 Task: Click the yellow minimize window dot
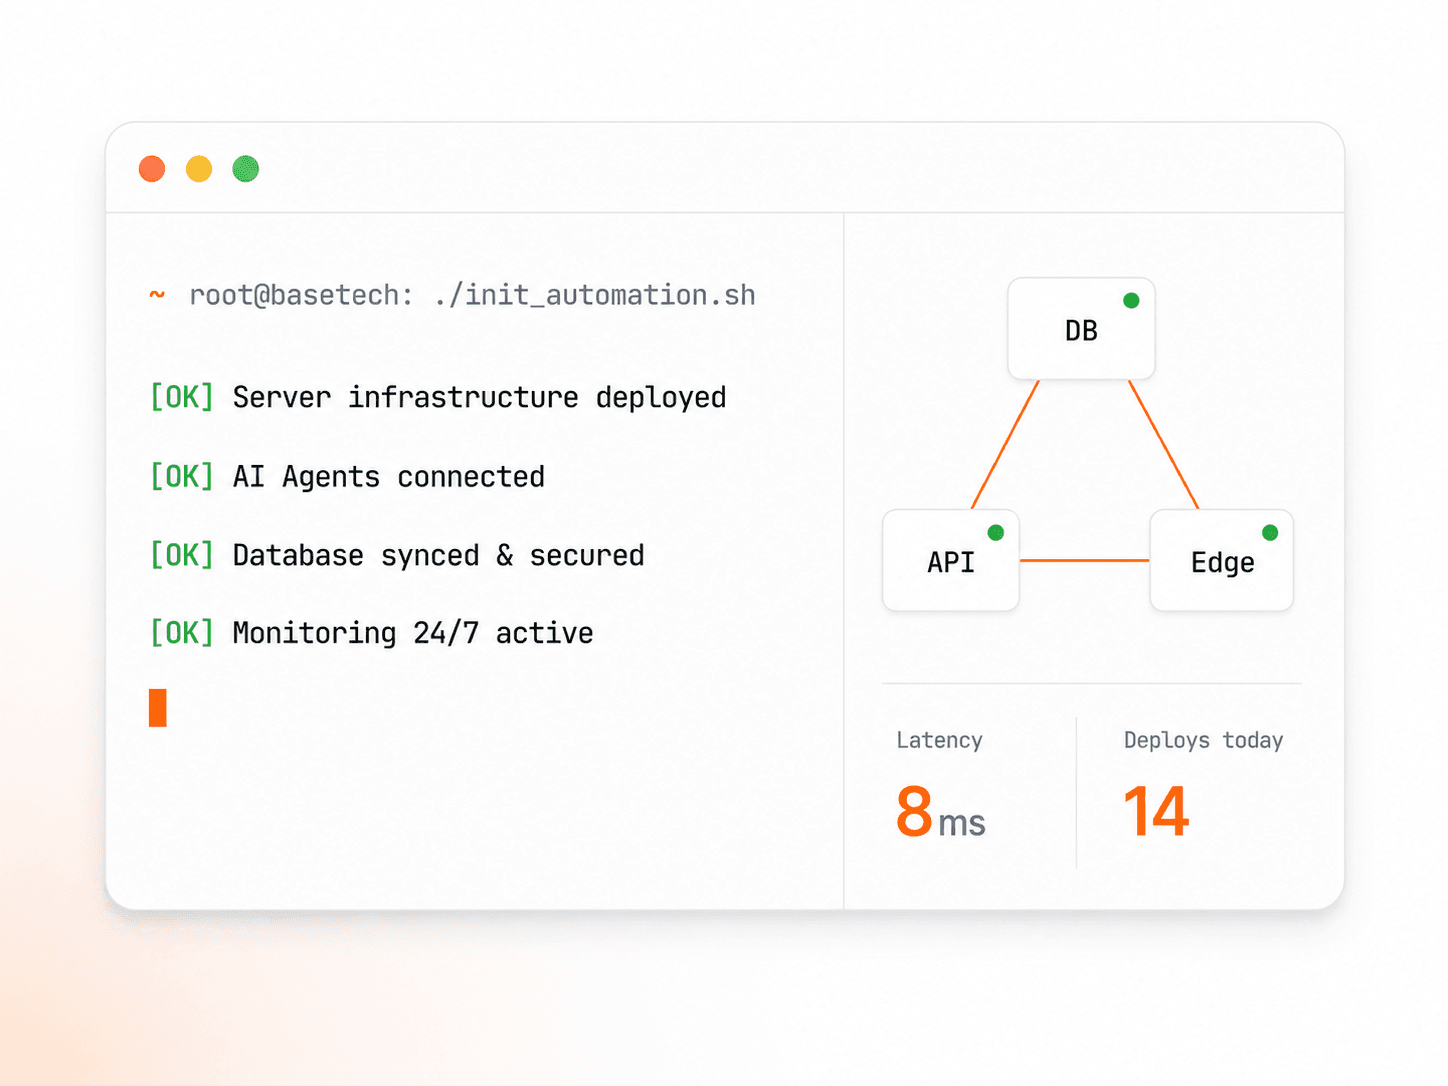(199, 169)
